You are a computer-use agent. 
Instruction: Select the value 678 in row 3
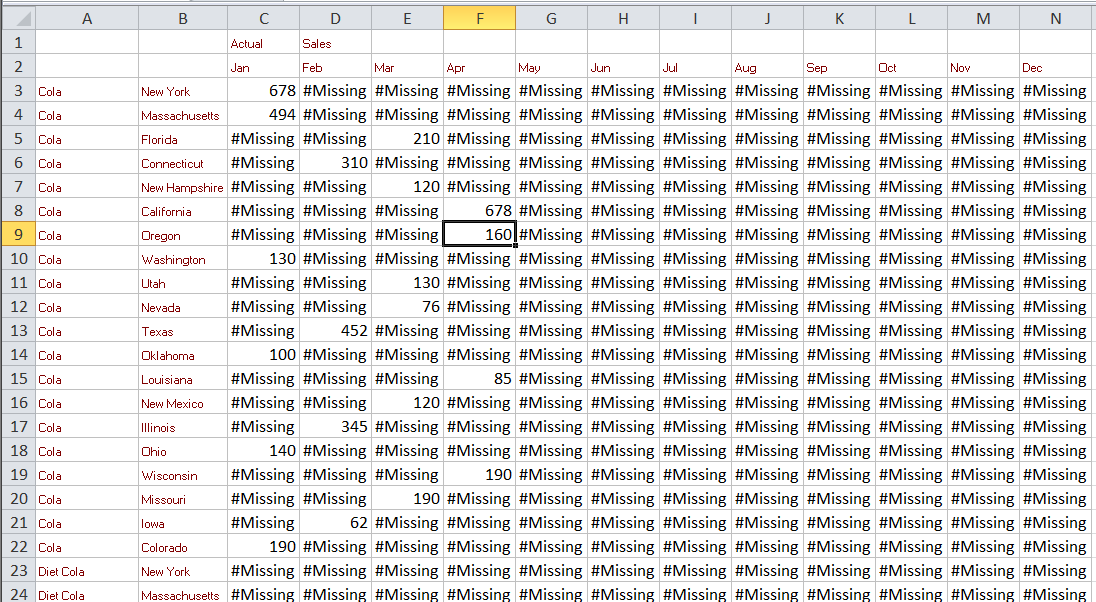[264, 91]
